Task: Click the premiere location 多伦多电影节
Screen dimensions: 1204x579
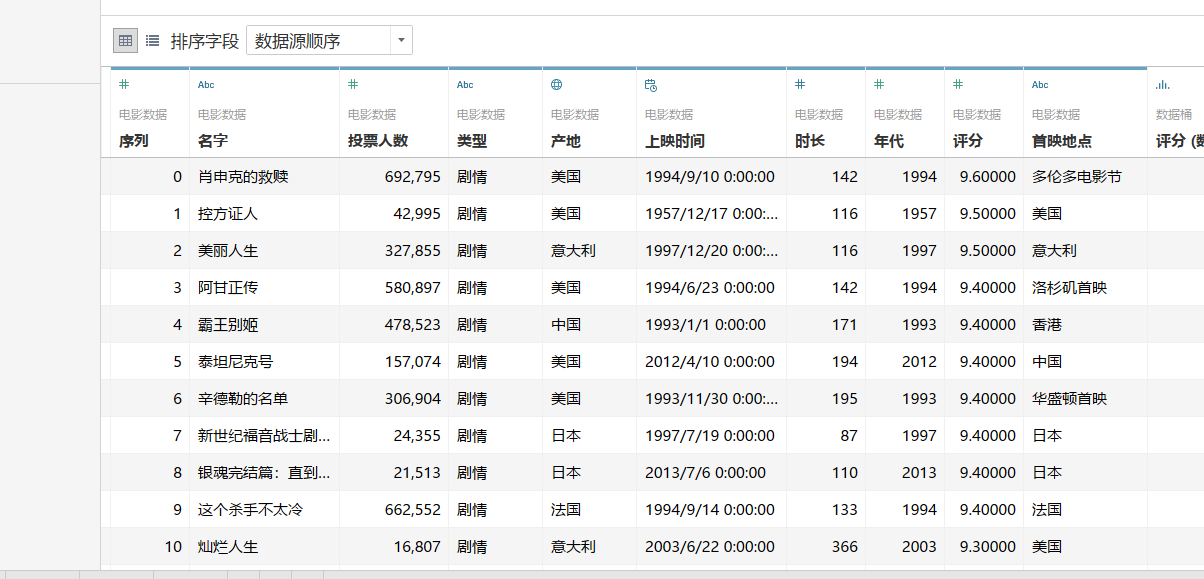Action: click(1077, 176)
